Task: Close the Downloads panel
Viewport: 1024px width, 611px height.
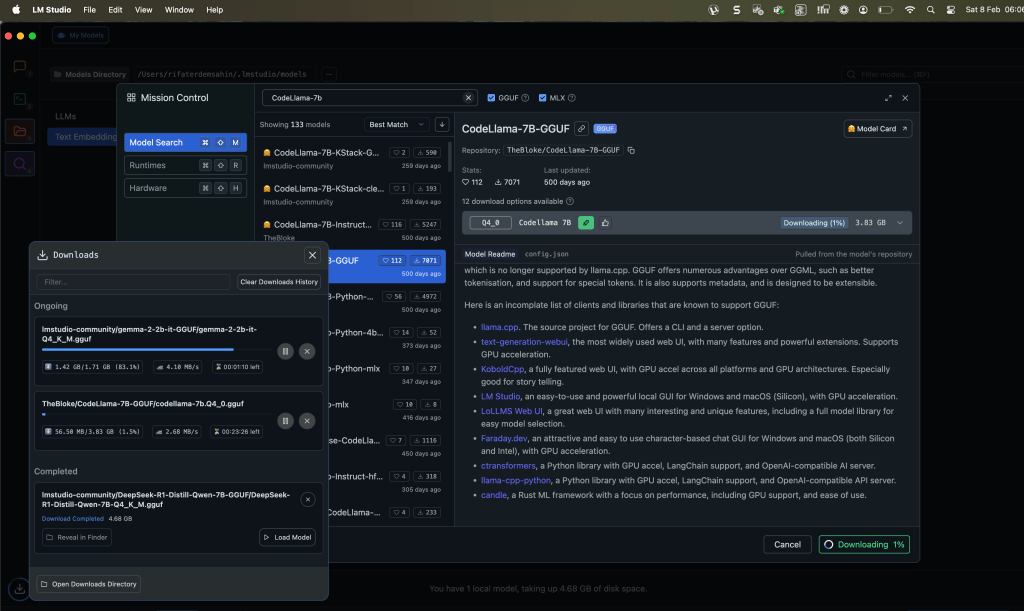Action: pyautogui.click(x=312, y=255)
